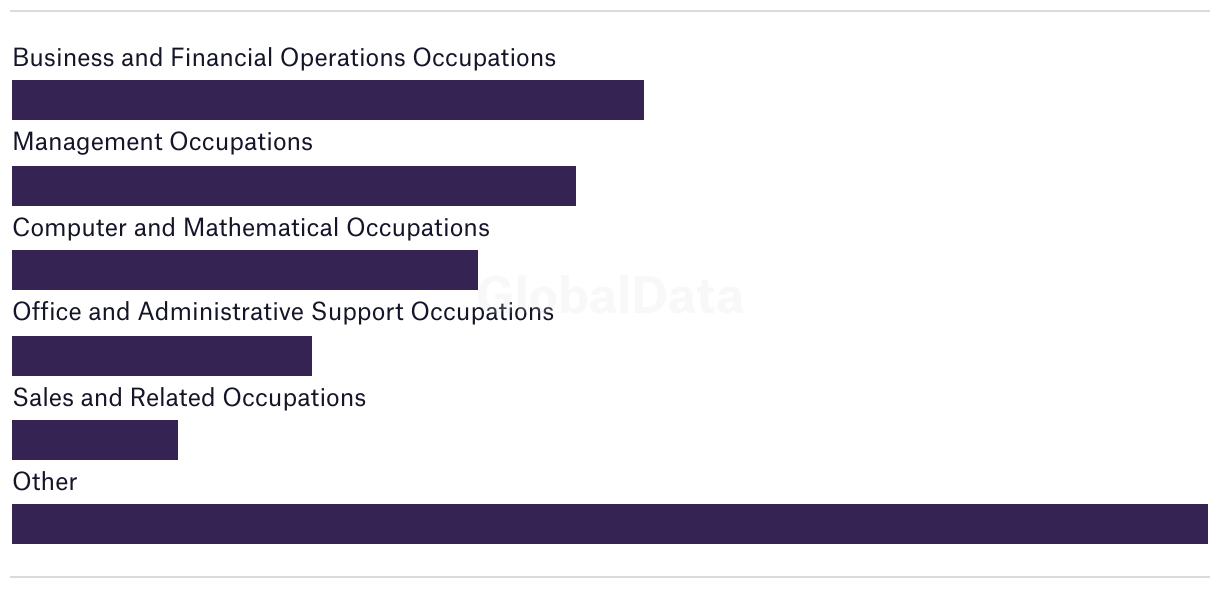Click the Computer and Mathematical Occupations bar
Screen dimensions: 1220x590
(245, 270)
